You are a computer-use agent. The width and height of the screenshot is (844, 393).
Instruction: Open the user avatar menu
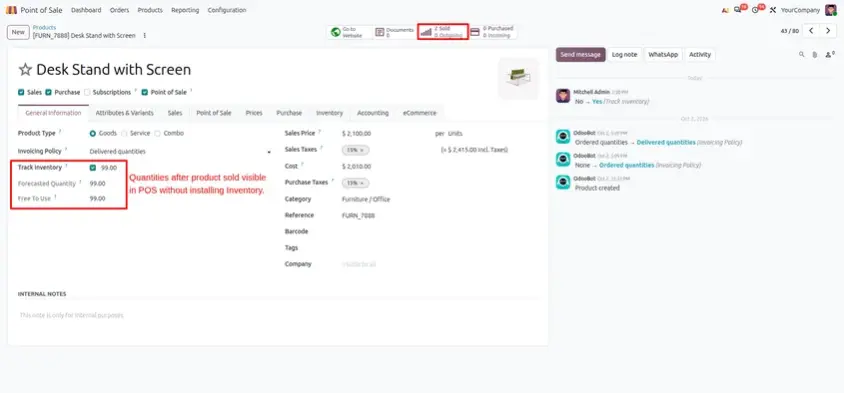pos(831,10)
